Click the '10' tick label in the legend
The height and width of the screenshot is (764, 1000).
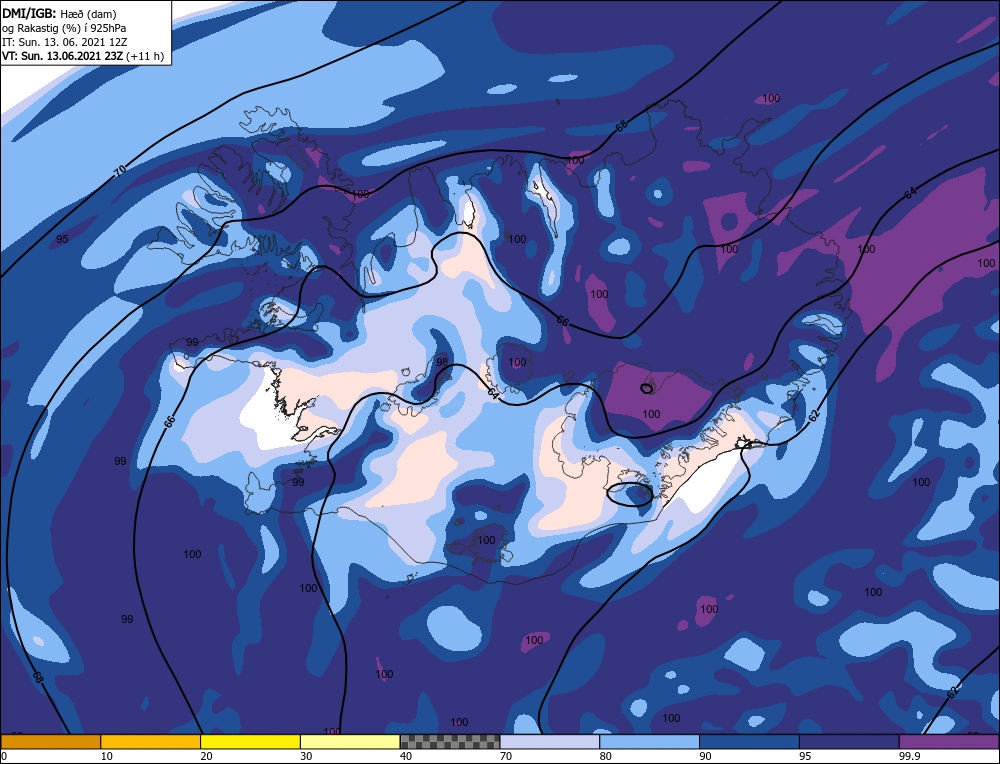tap(107, 756)
